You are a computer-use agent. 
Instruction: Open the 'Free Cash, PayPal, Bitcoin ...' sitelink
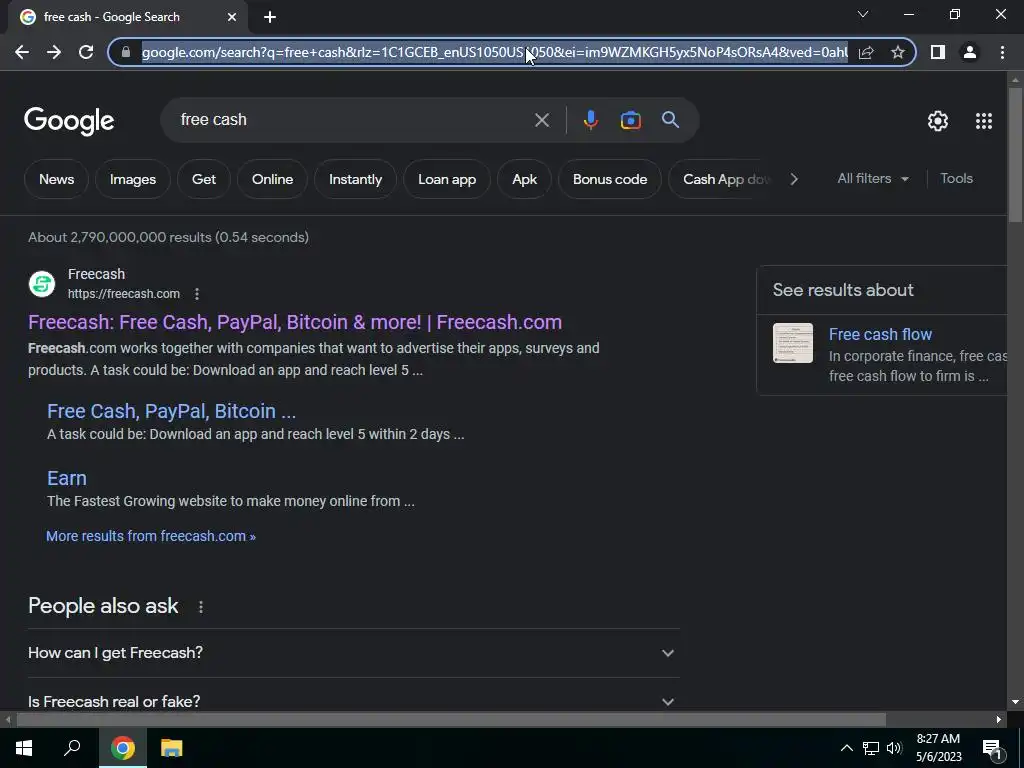(x=171, y=411)
